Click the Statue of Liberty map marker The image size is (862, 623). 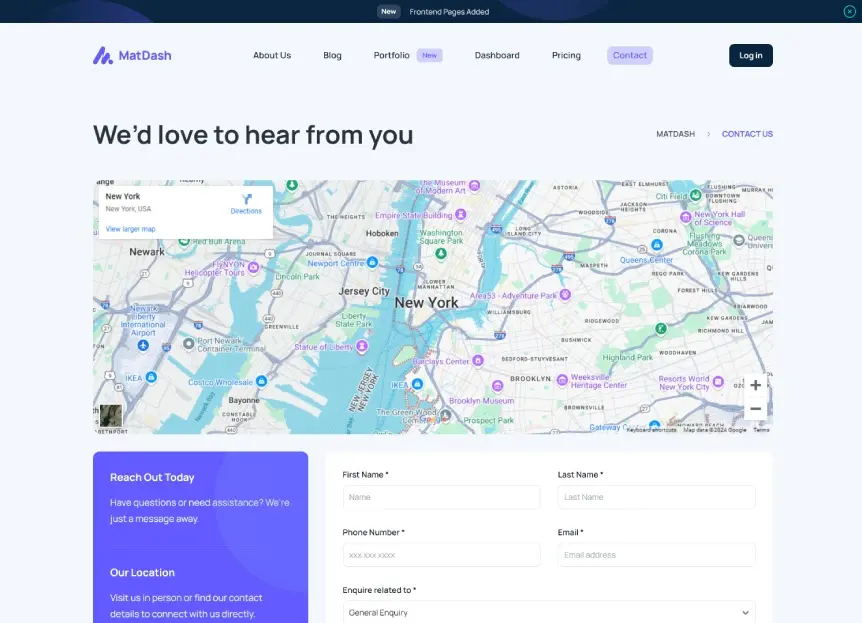(x=362, y=346)
